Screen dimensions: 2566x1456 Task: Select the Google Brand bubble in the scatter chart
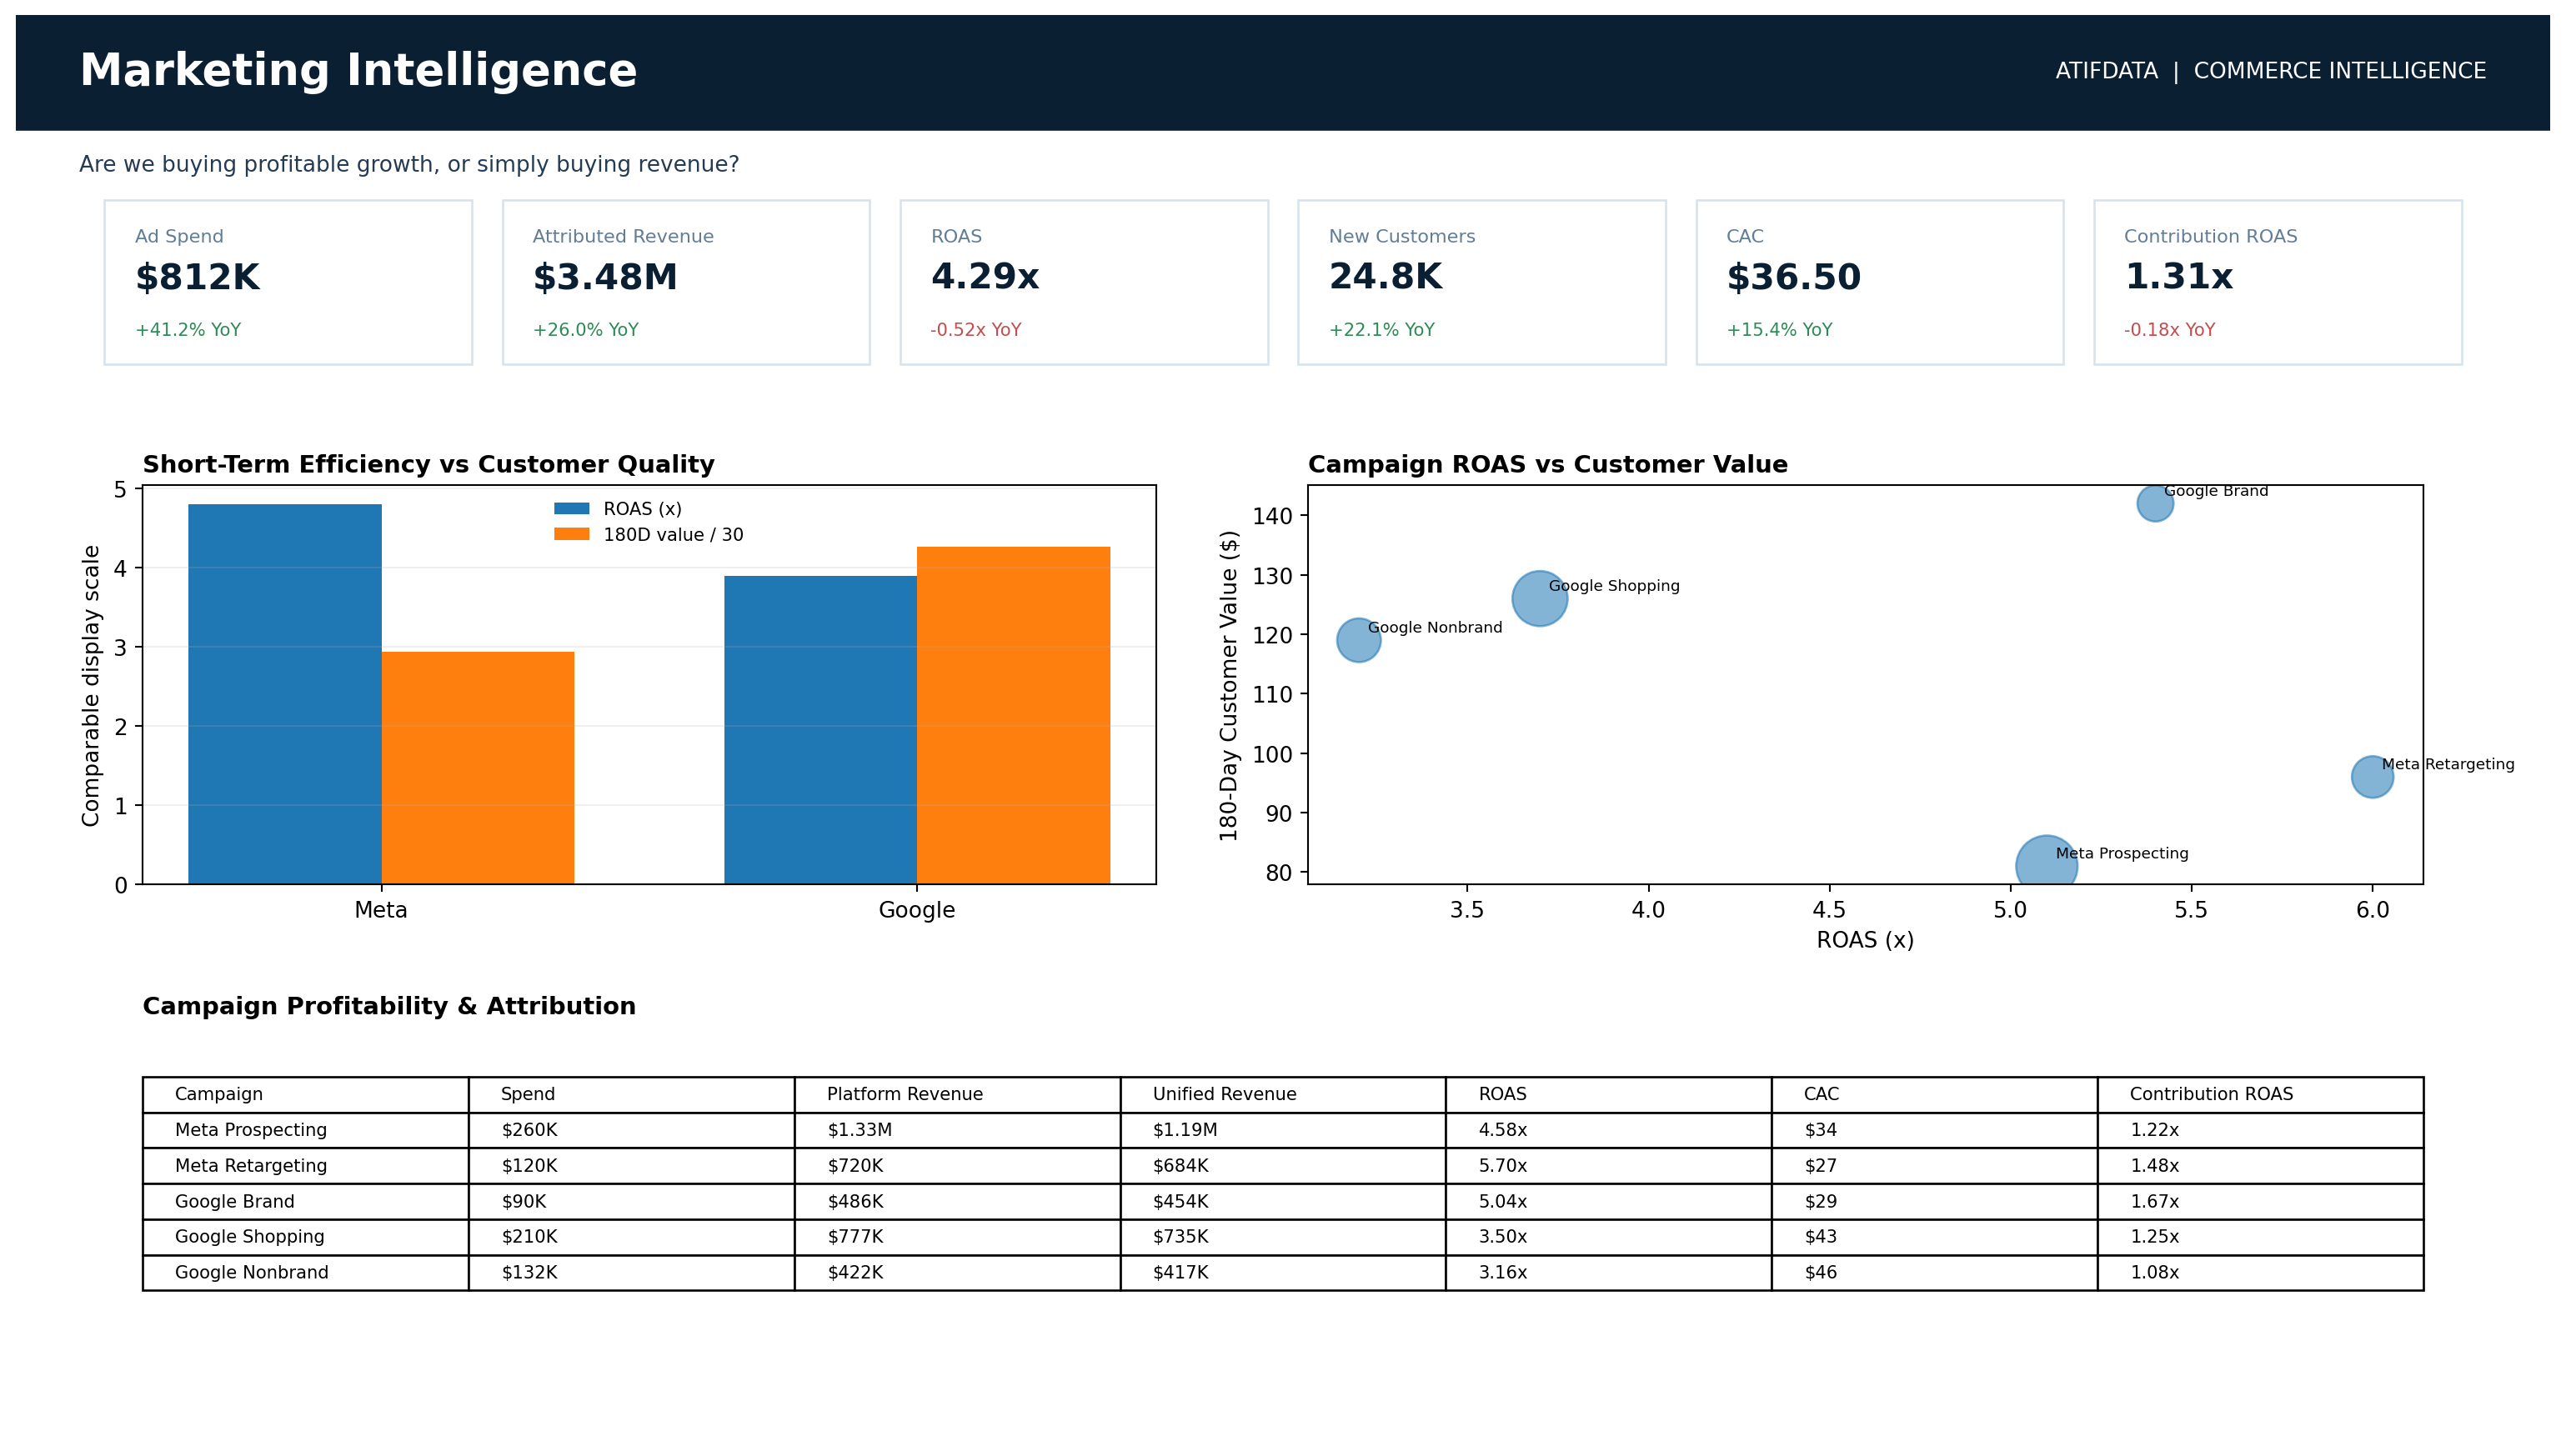tap(2155, 503)
